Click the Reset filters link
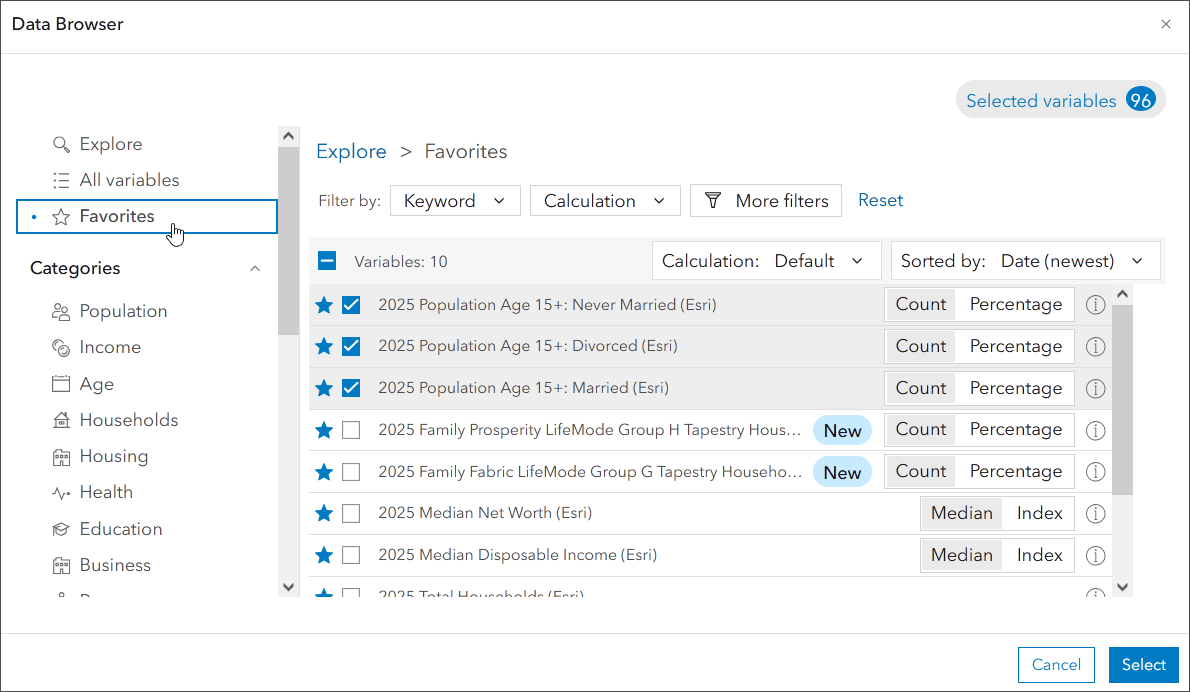Screen dimensions: 1190x692 click(880, 200)
